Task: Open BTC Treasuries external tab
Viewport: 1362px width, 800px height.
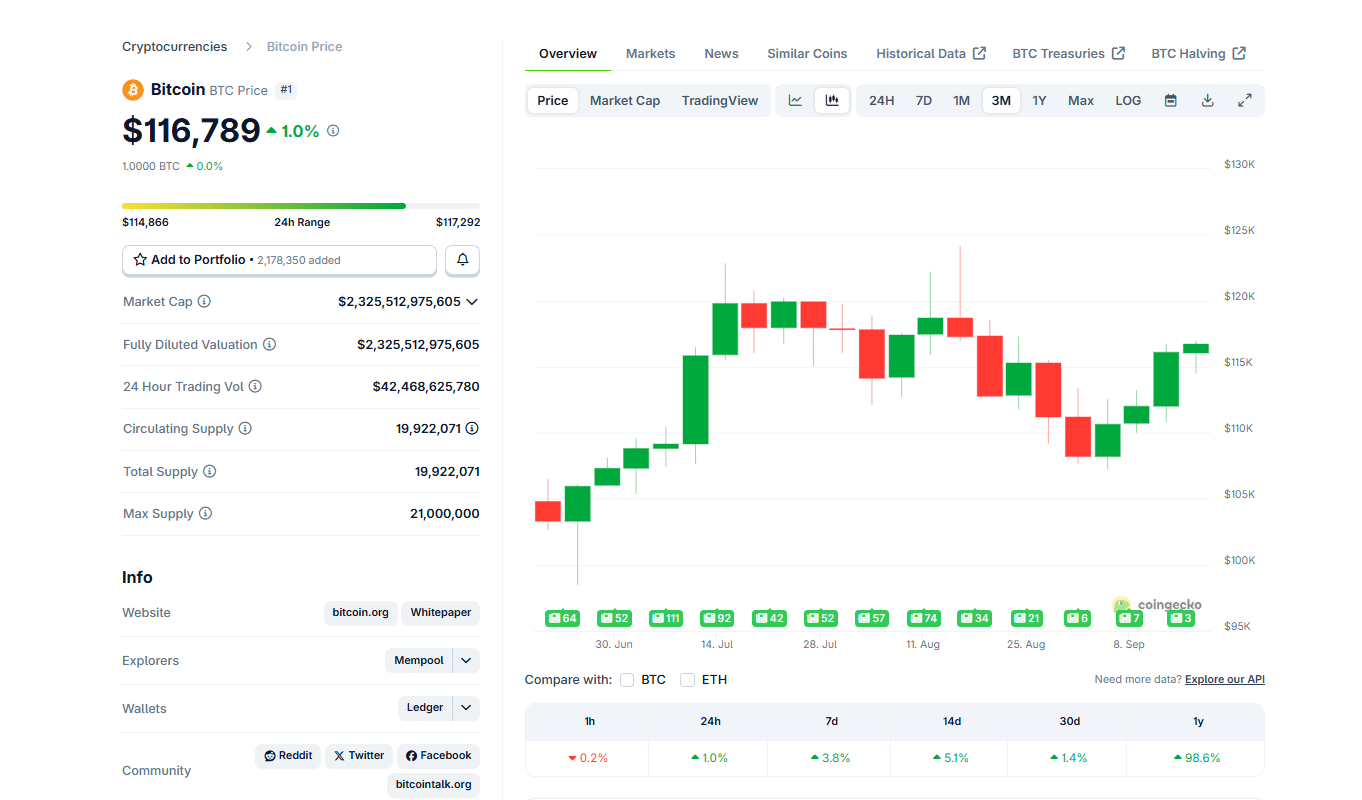Action: 1068,54
